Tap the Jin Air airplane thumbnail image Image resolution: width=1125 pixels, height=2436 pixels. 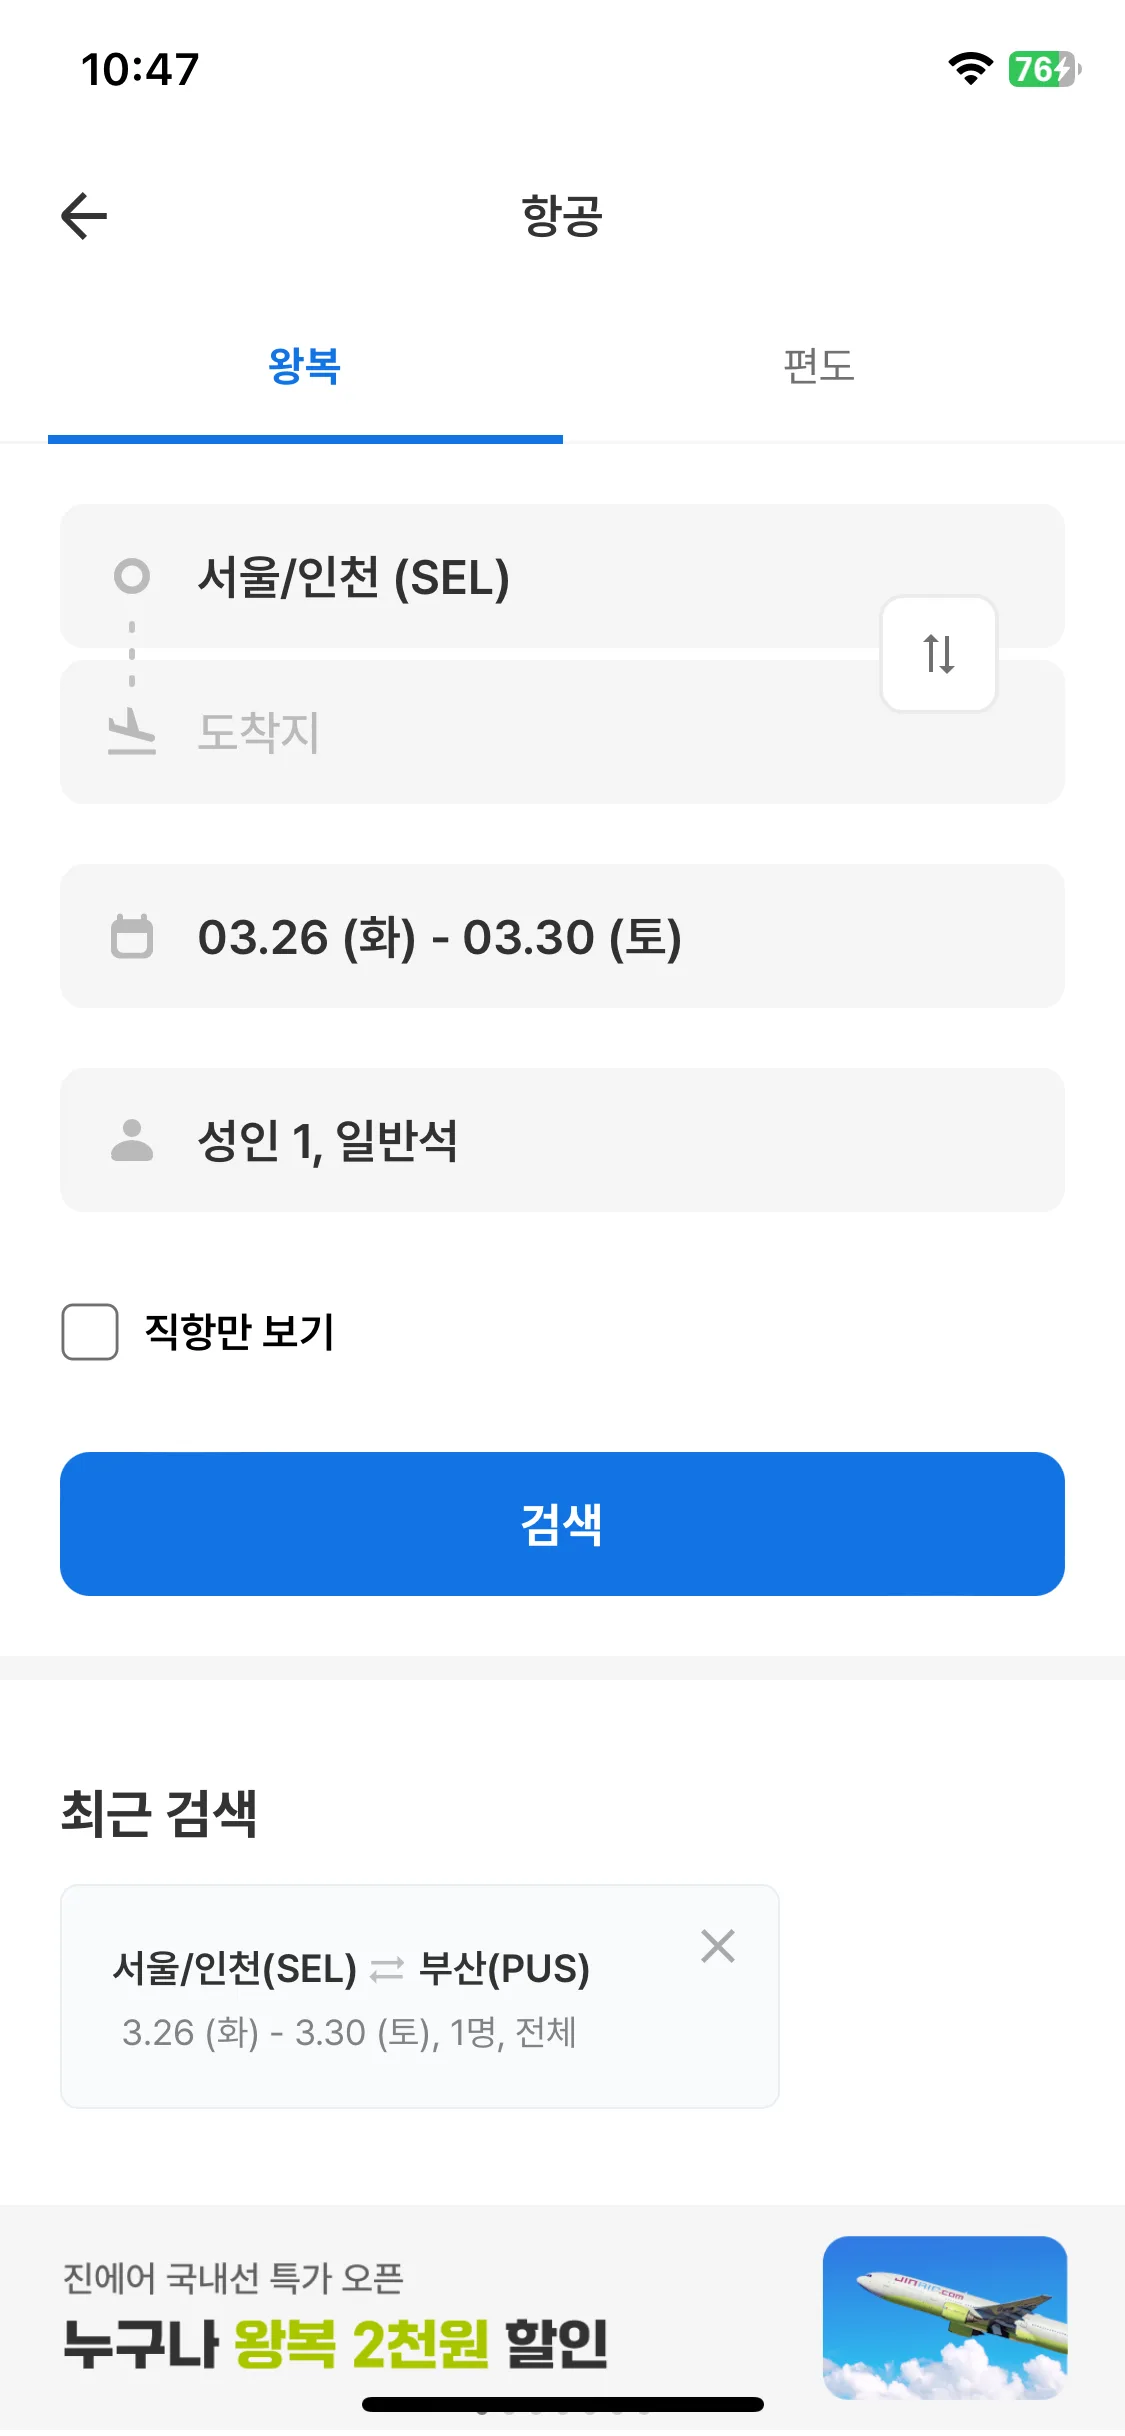pos(945,2318)
